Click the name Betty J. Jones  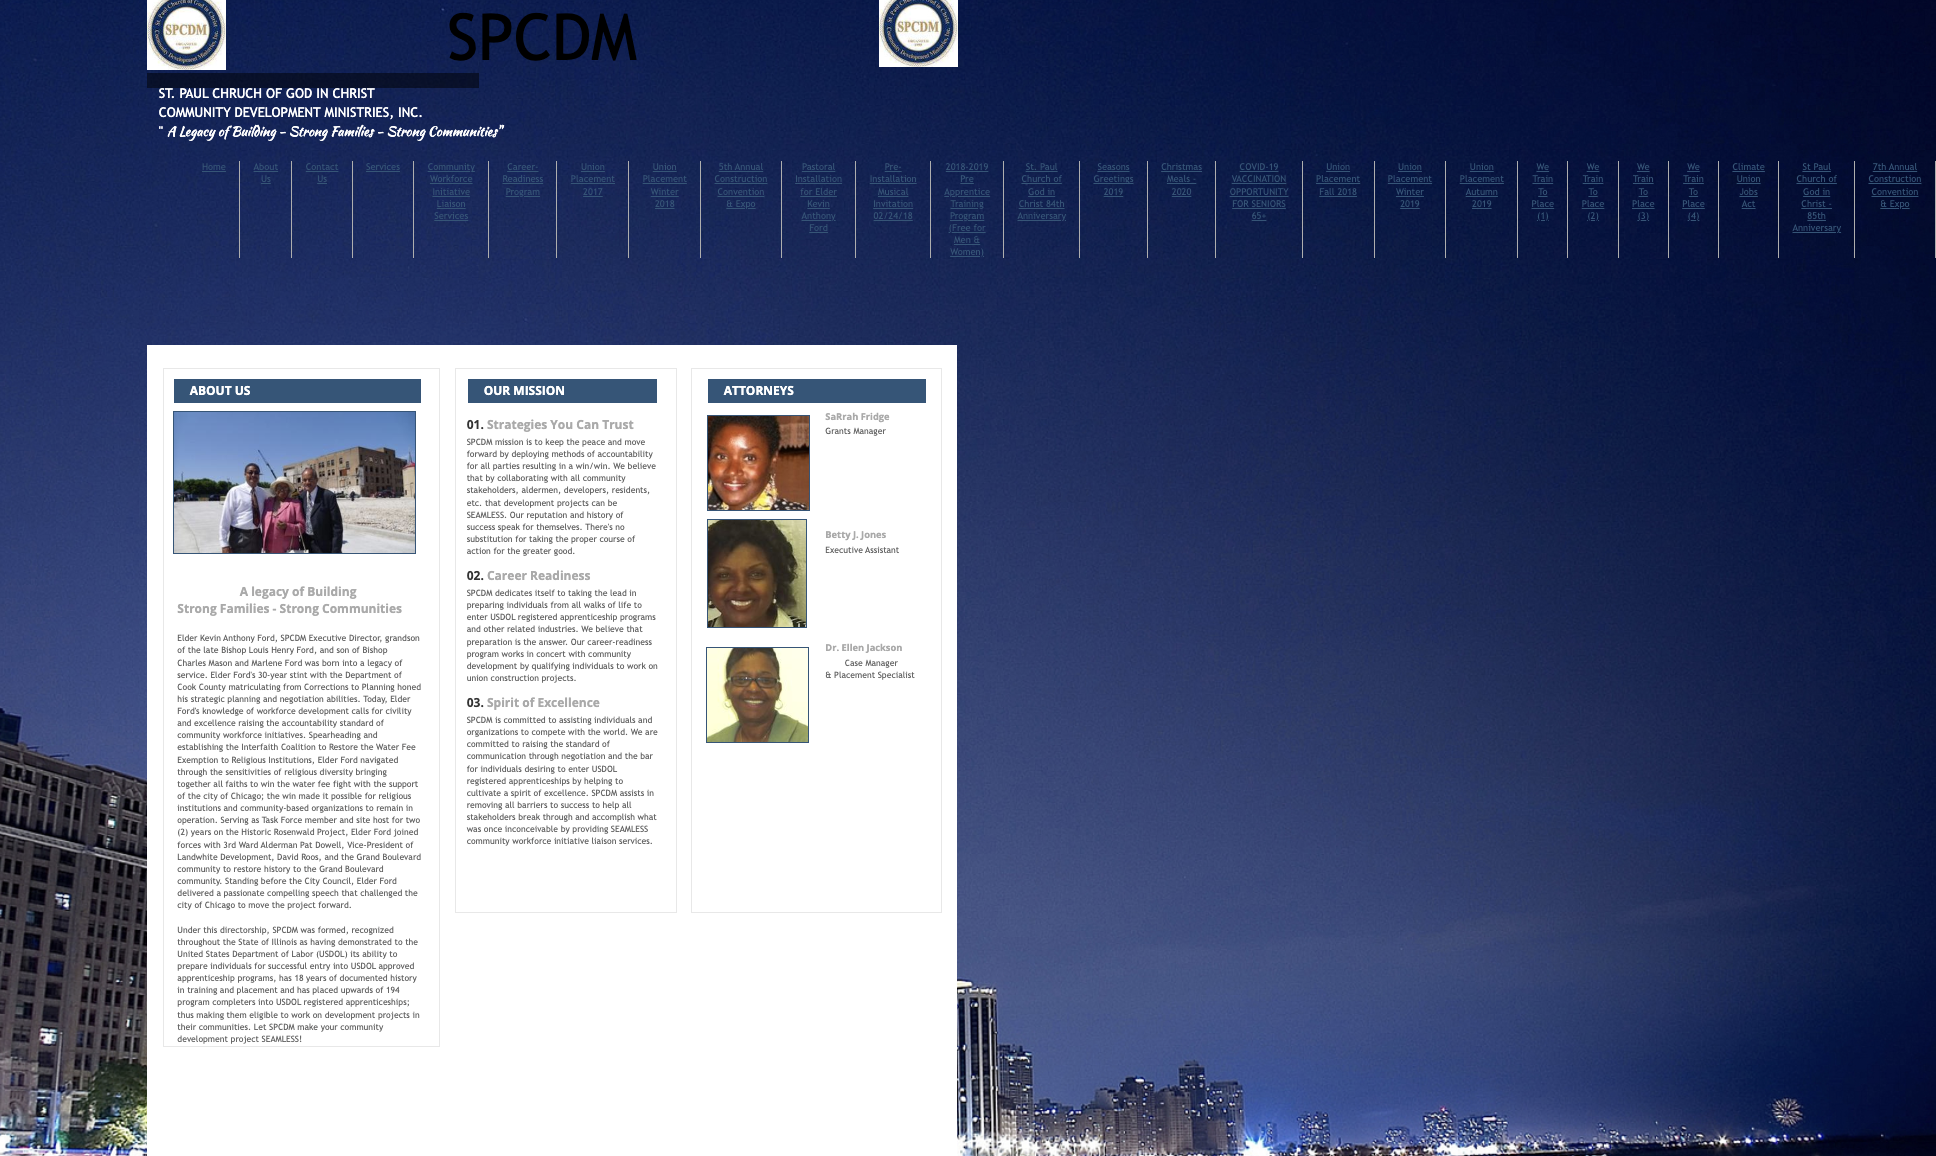856,535
